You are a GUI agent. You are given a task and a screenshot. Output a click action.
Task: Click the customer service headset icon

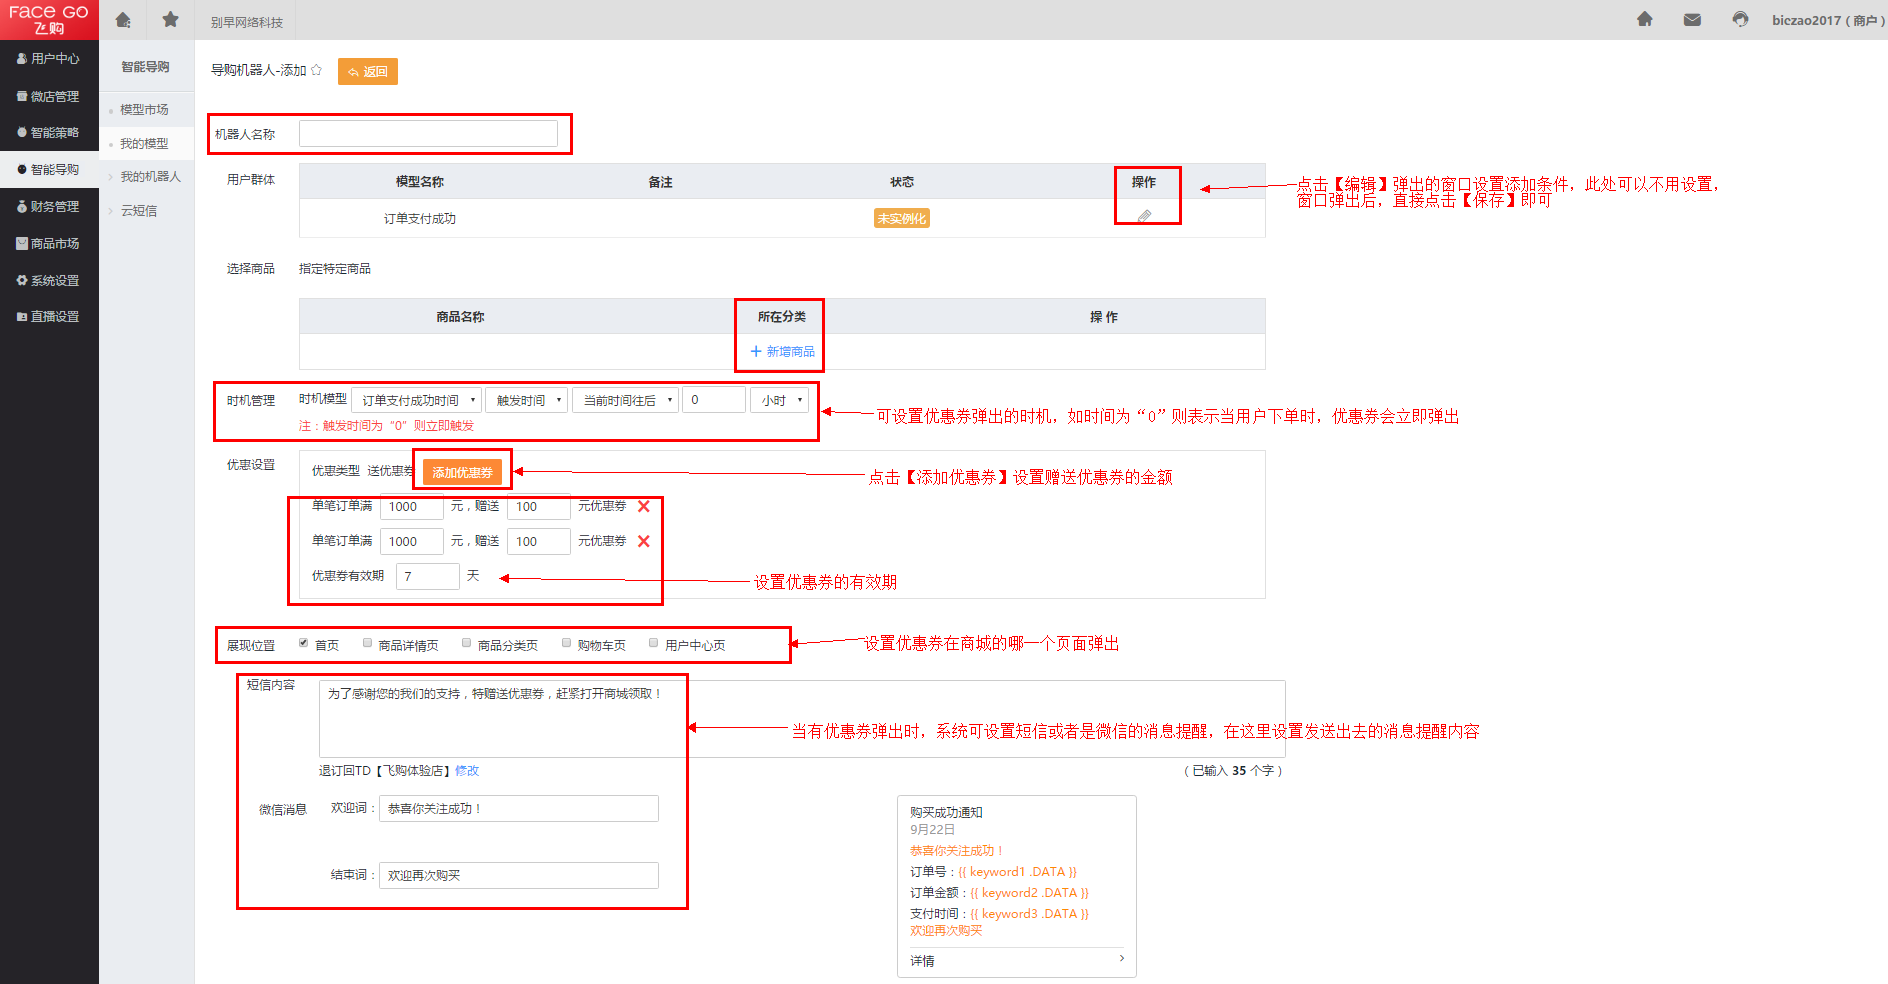[1740, 20]
